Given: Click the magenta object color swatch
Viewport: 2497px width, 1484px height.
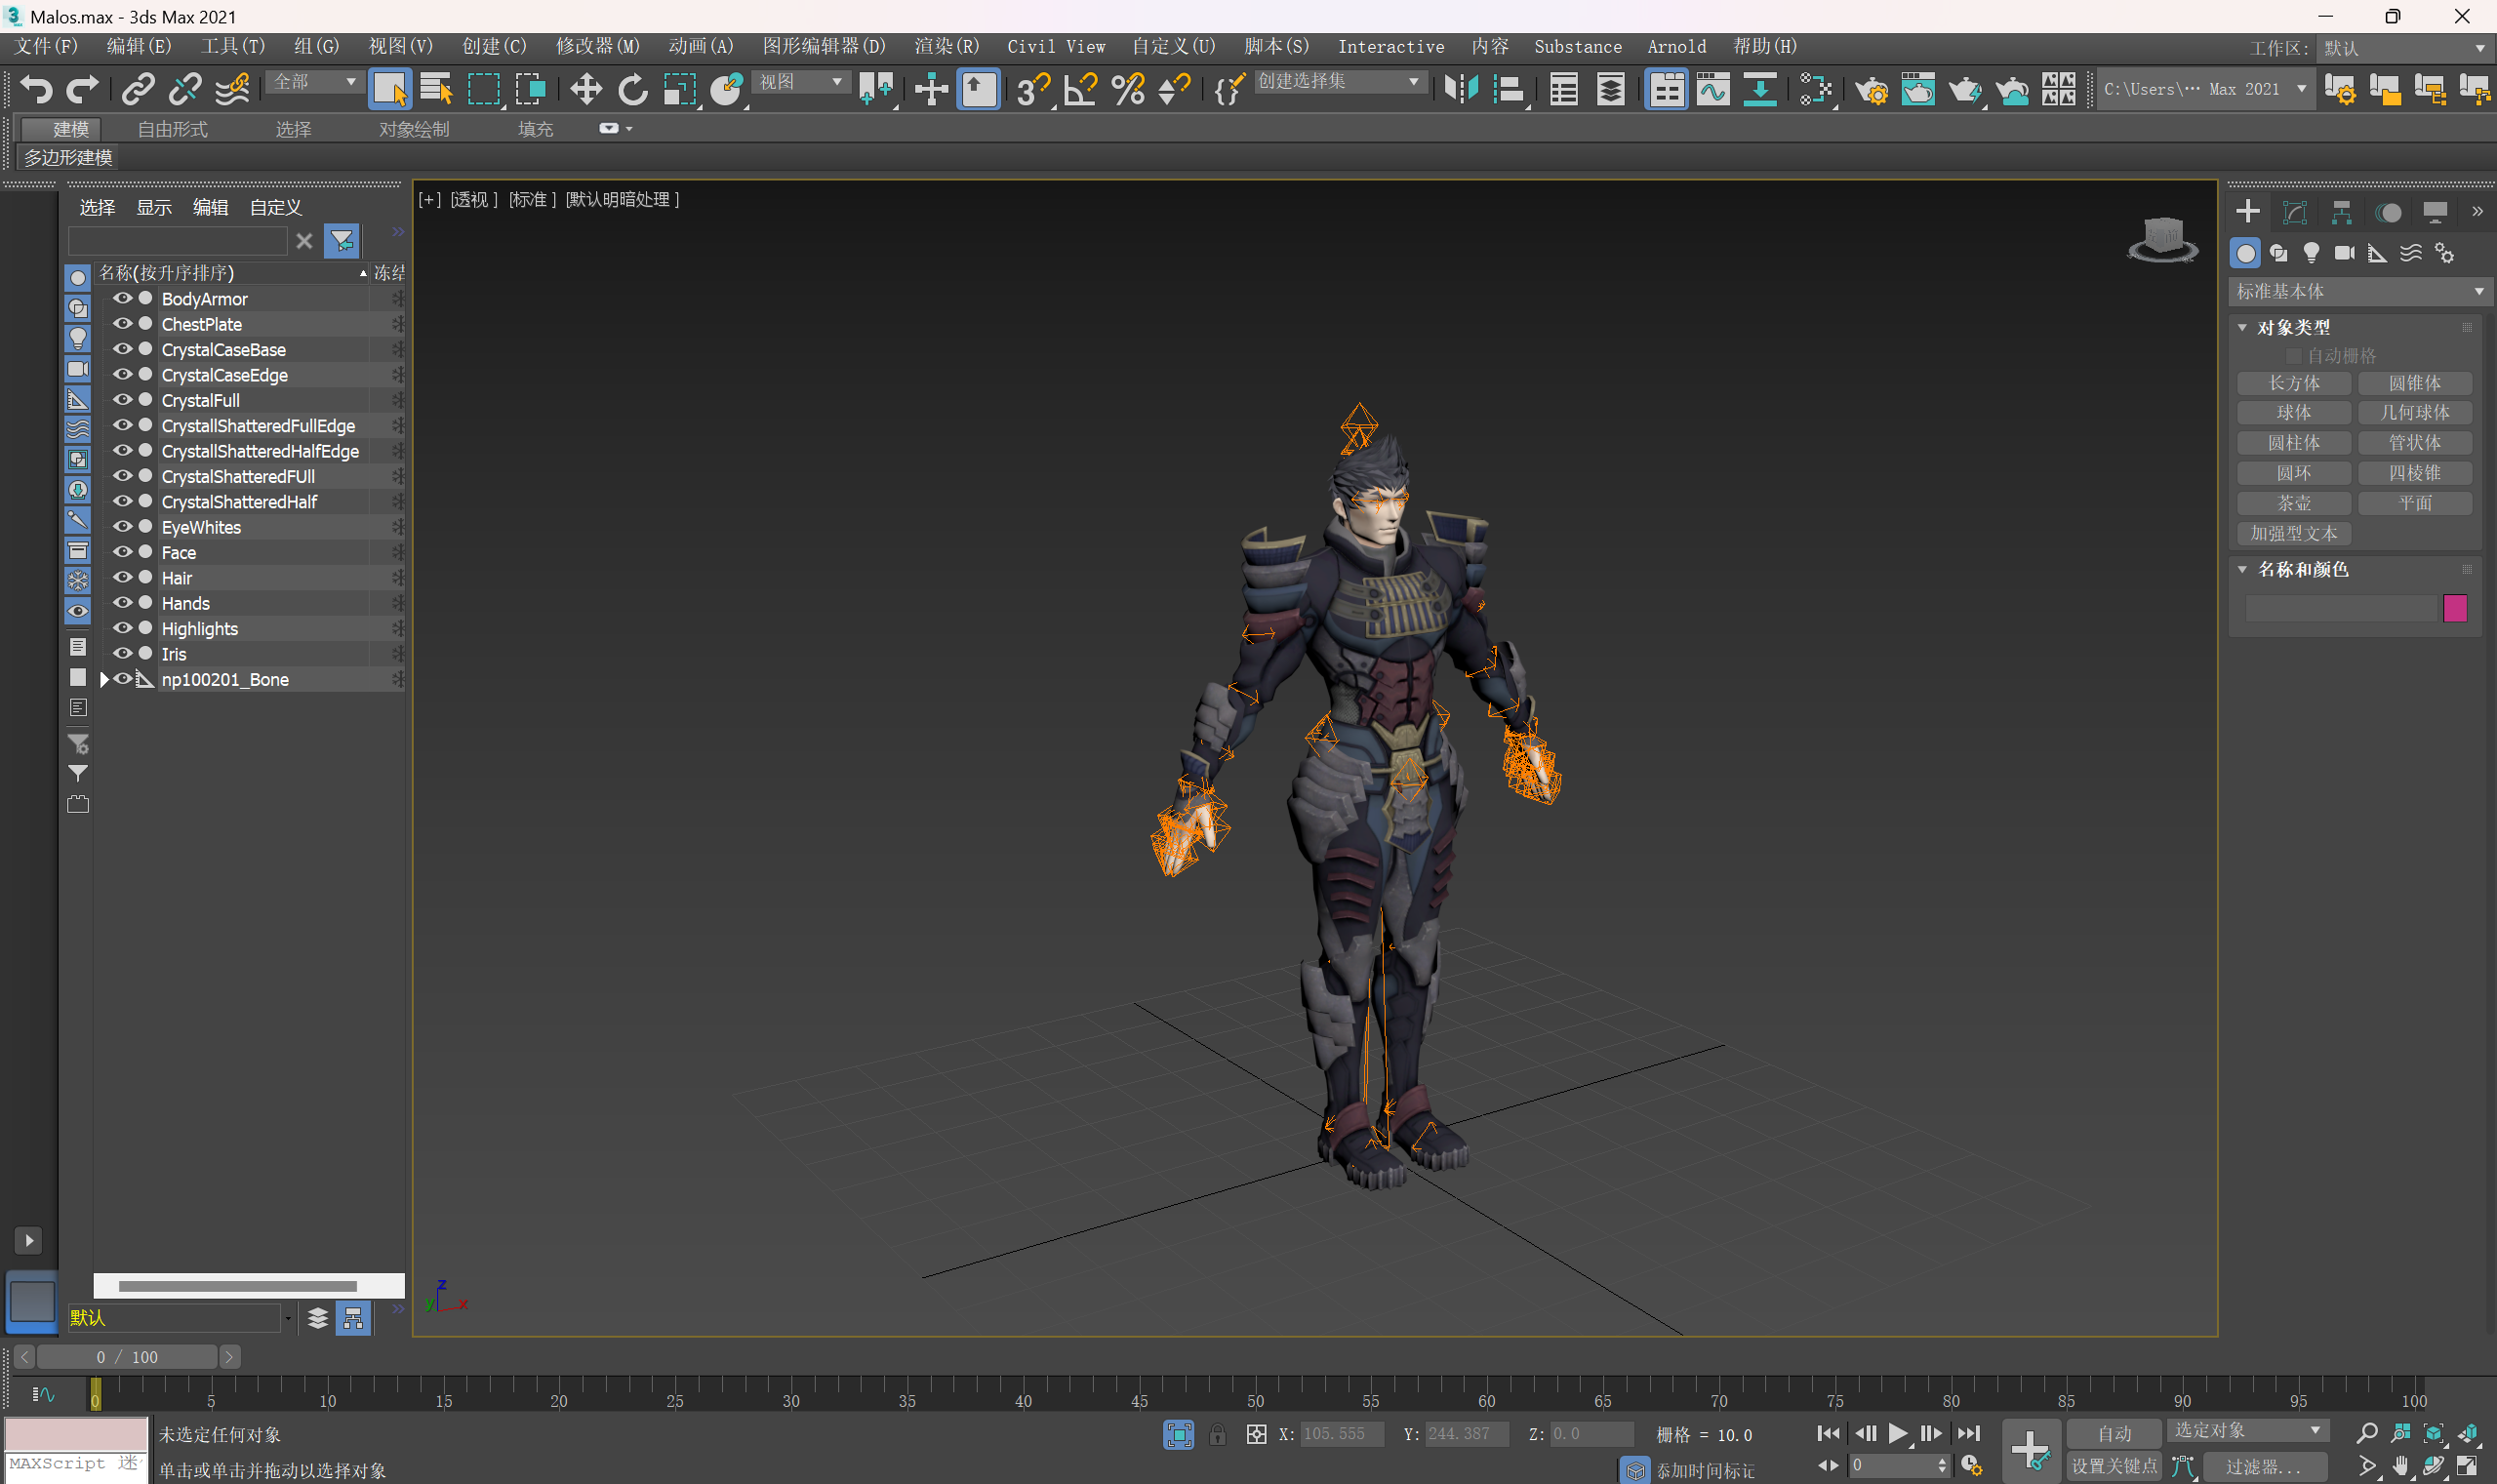Looking at the screenshot, I should pos(2454,608).
